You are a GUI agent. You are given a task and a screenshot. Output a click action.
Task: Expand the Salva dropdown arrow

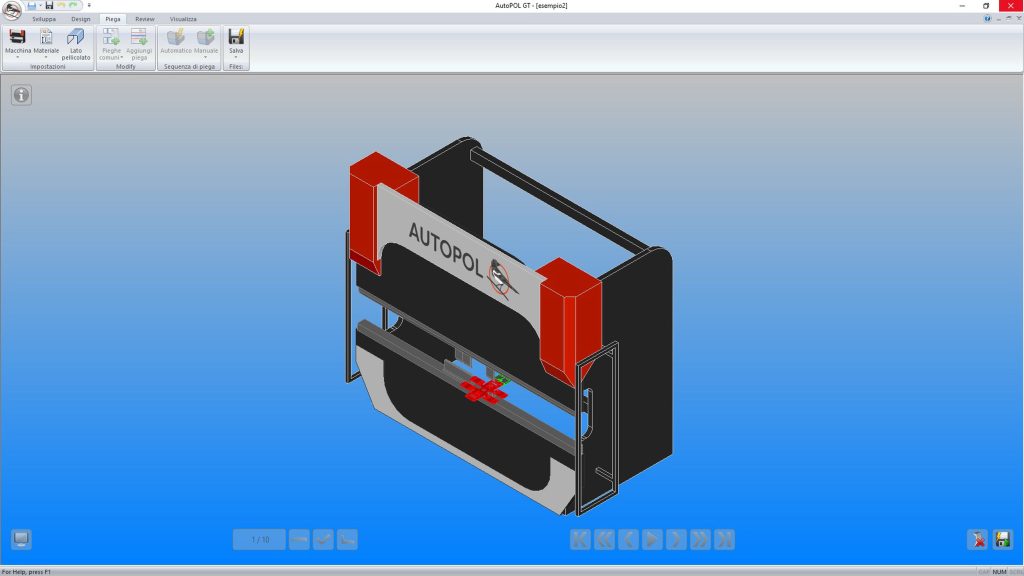click(x=236, y=57)
